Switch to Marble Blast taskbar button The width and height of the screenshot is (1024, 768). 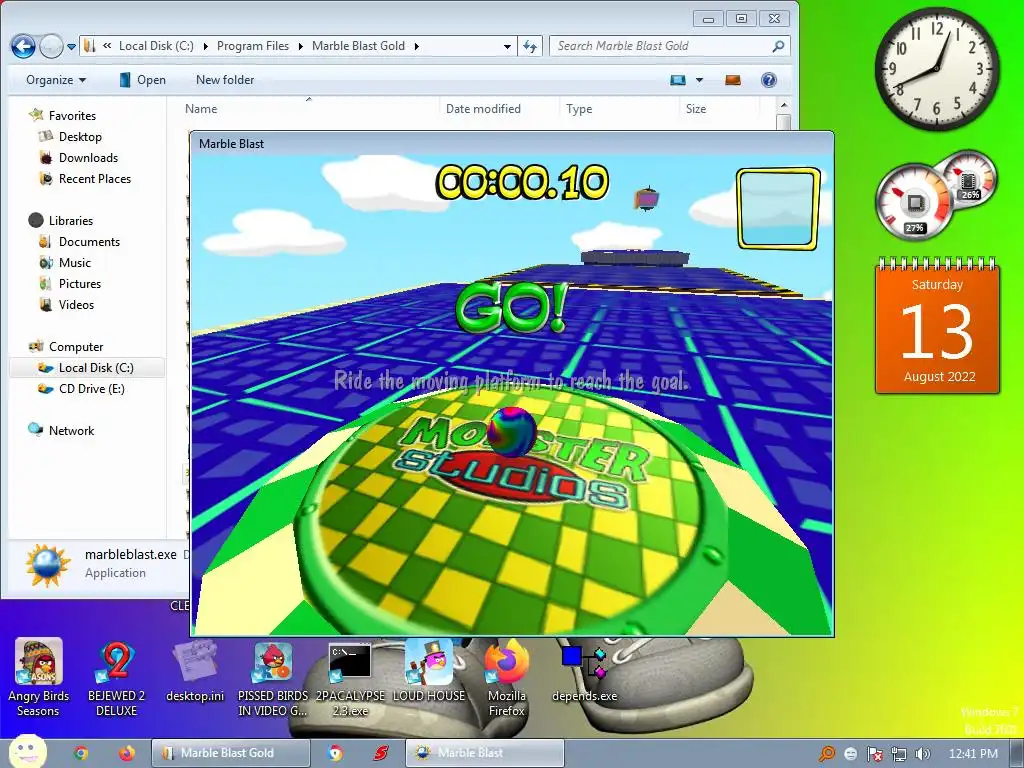(484, 753)
